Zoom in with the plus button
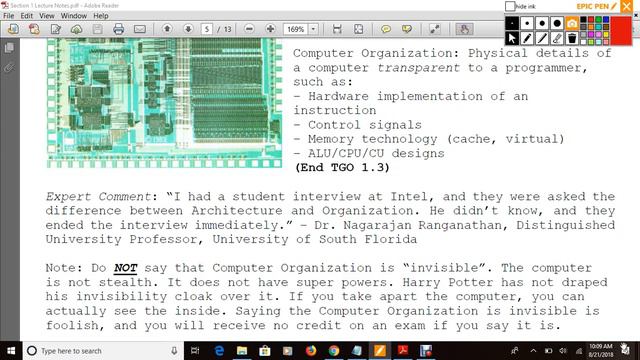The height and width of the screenshot is (360, 640). pos(270,29)
